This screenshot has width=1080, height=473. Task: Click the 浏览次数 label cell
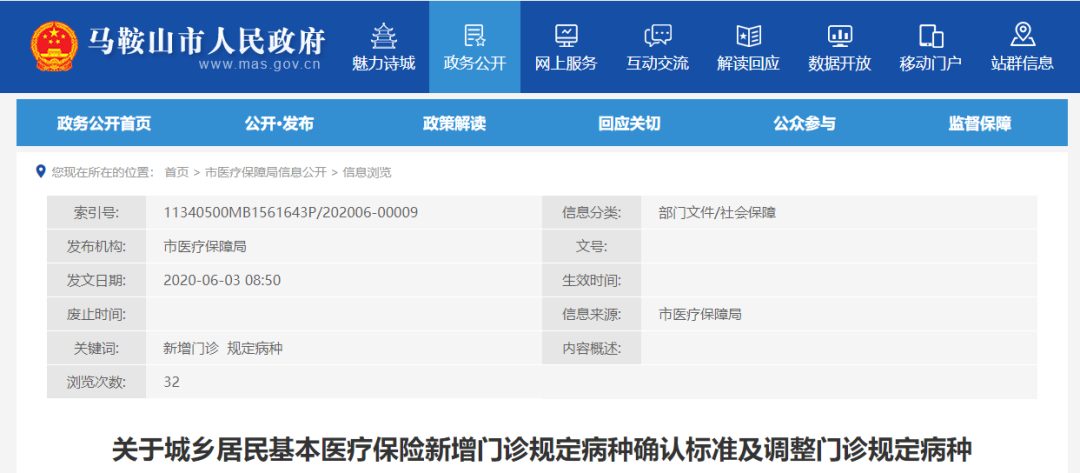96,382
